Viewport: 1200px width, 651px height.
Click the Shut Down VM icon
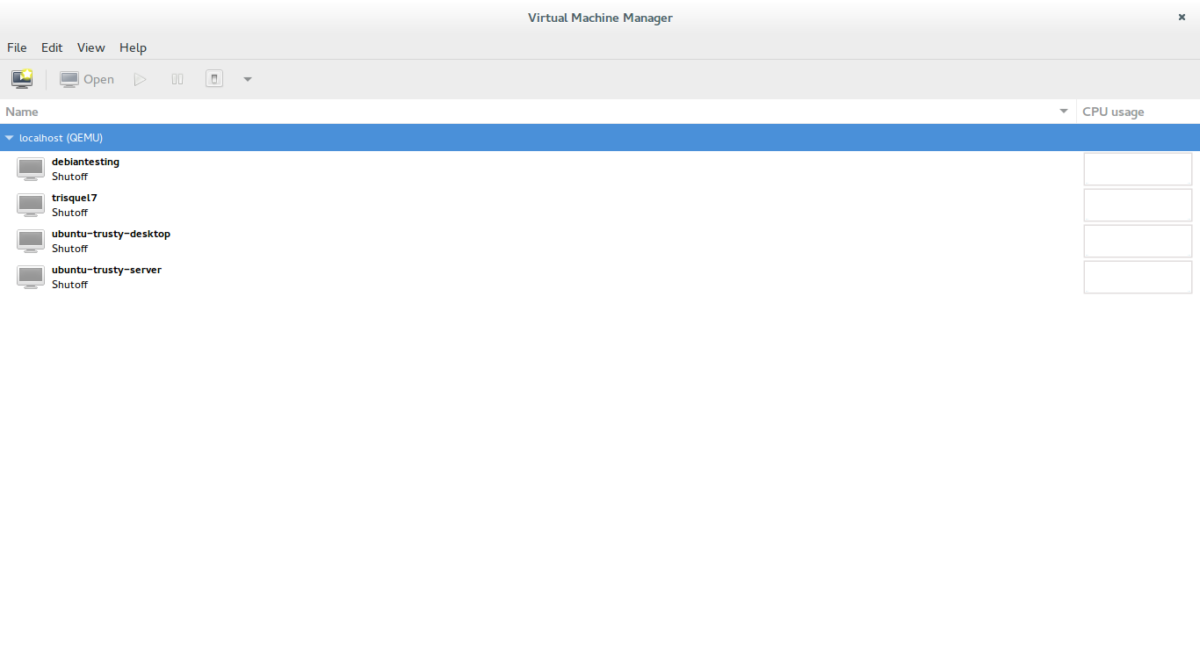[214, 79]
